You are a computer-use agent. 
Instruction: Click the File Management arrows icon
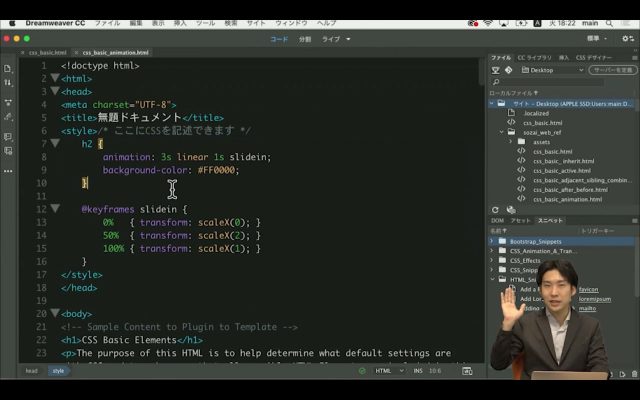[8, 85]
